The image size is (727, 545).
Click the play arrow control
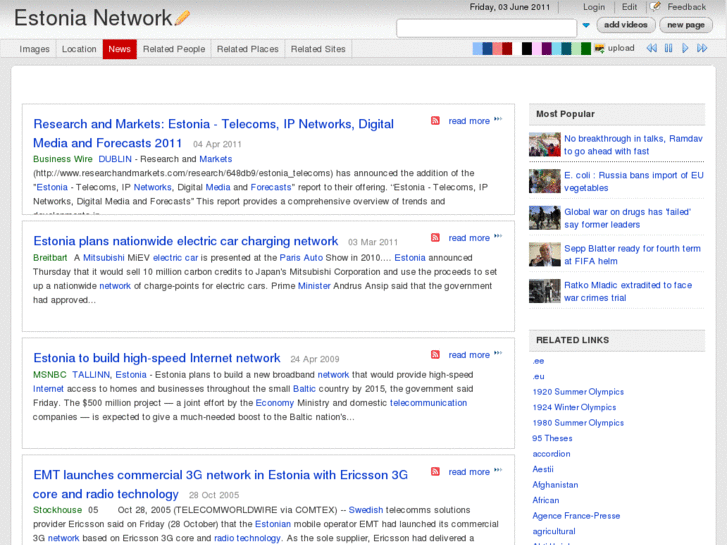pos(685,48)
